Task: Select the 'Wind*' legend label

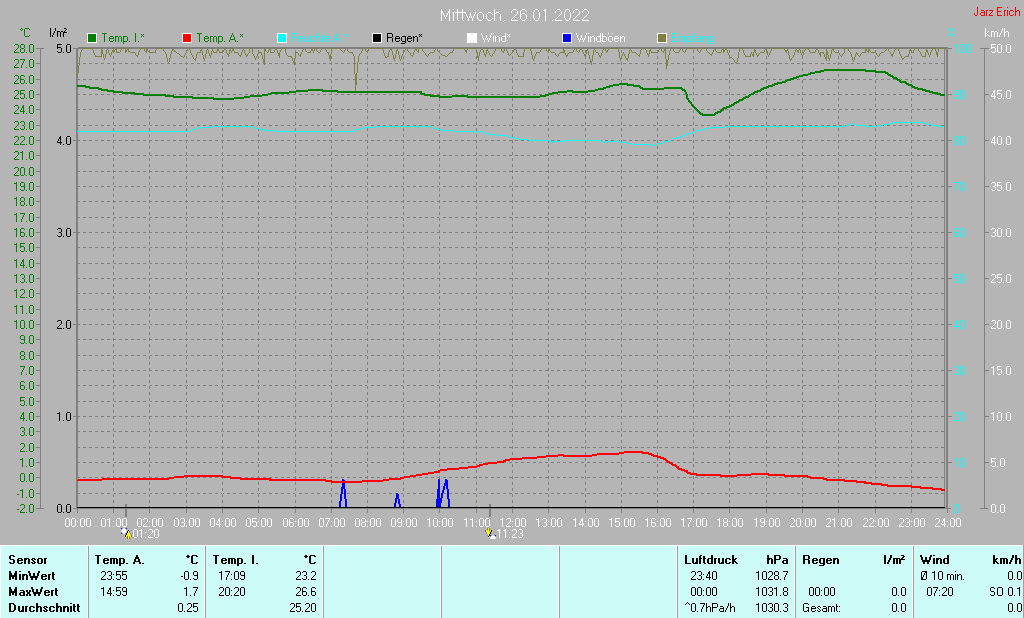Action: click(x=496, y=38)
